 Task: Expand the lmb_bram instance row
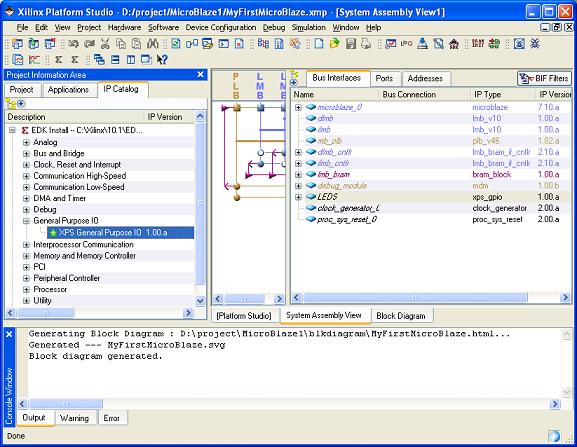point(298,175)
